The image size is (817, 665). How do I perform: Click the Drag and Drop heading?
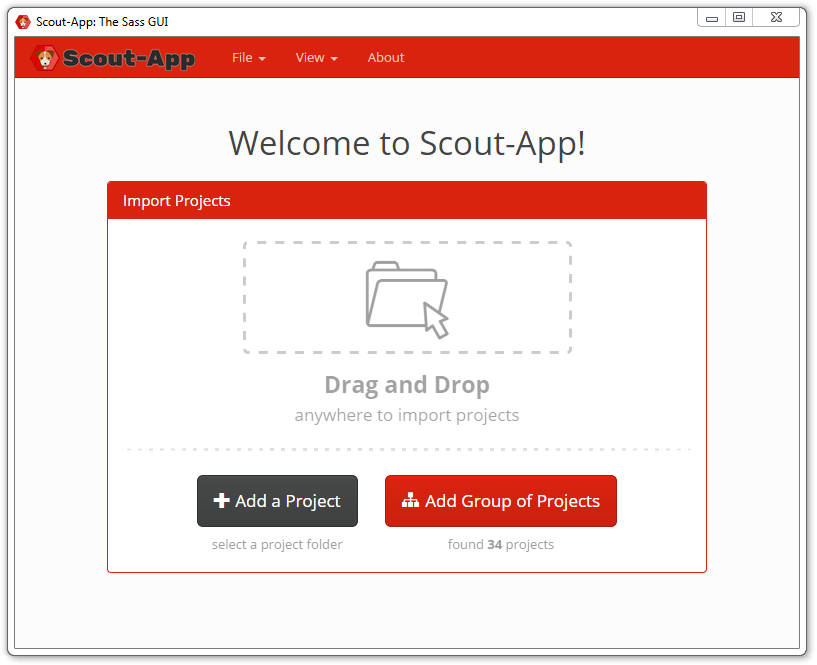[407, 385]
